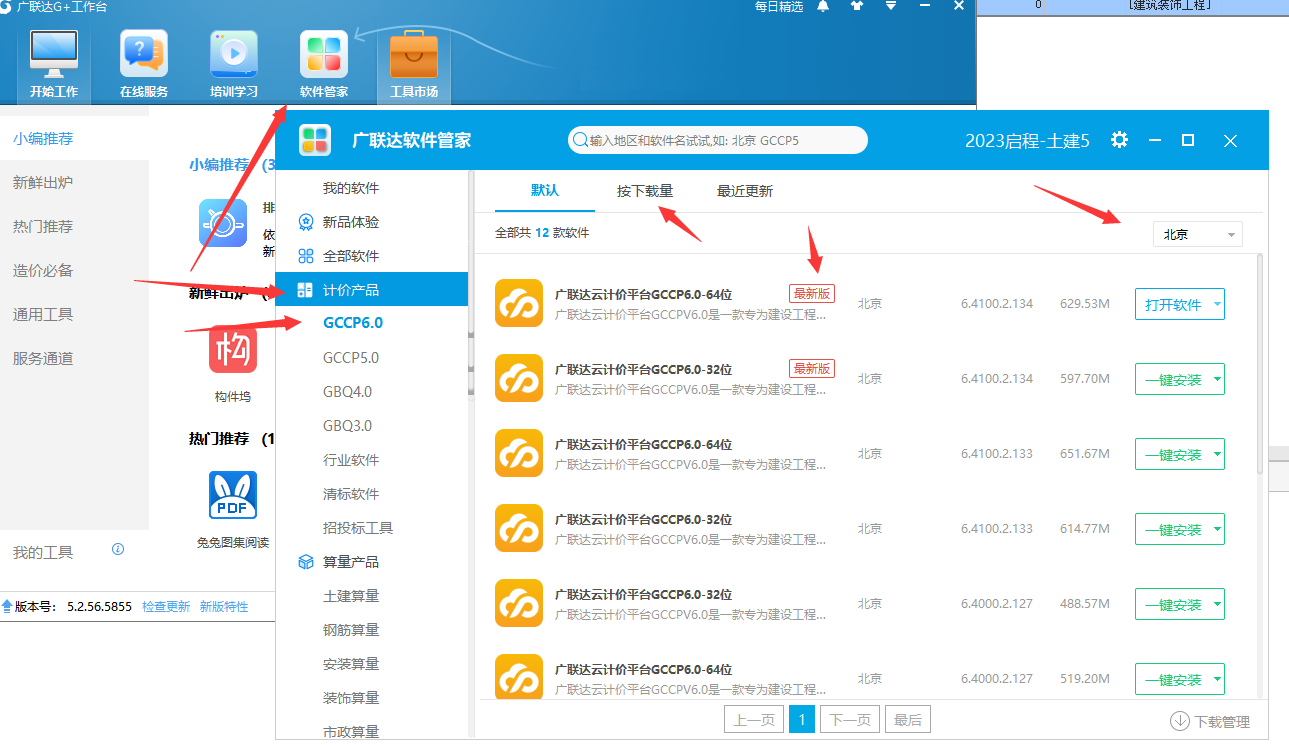Open the 兔兔图集阅读 PDF rabbit icon
Image resolution: width=1289 pixels, height=745 pixels.
233,495
